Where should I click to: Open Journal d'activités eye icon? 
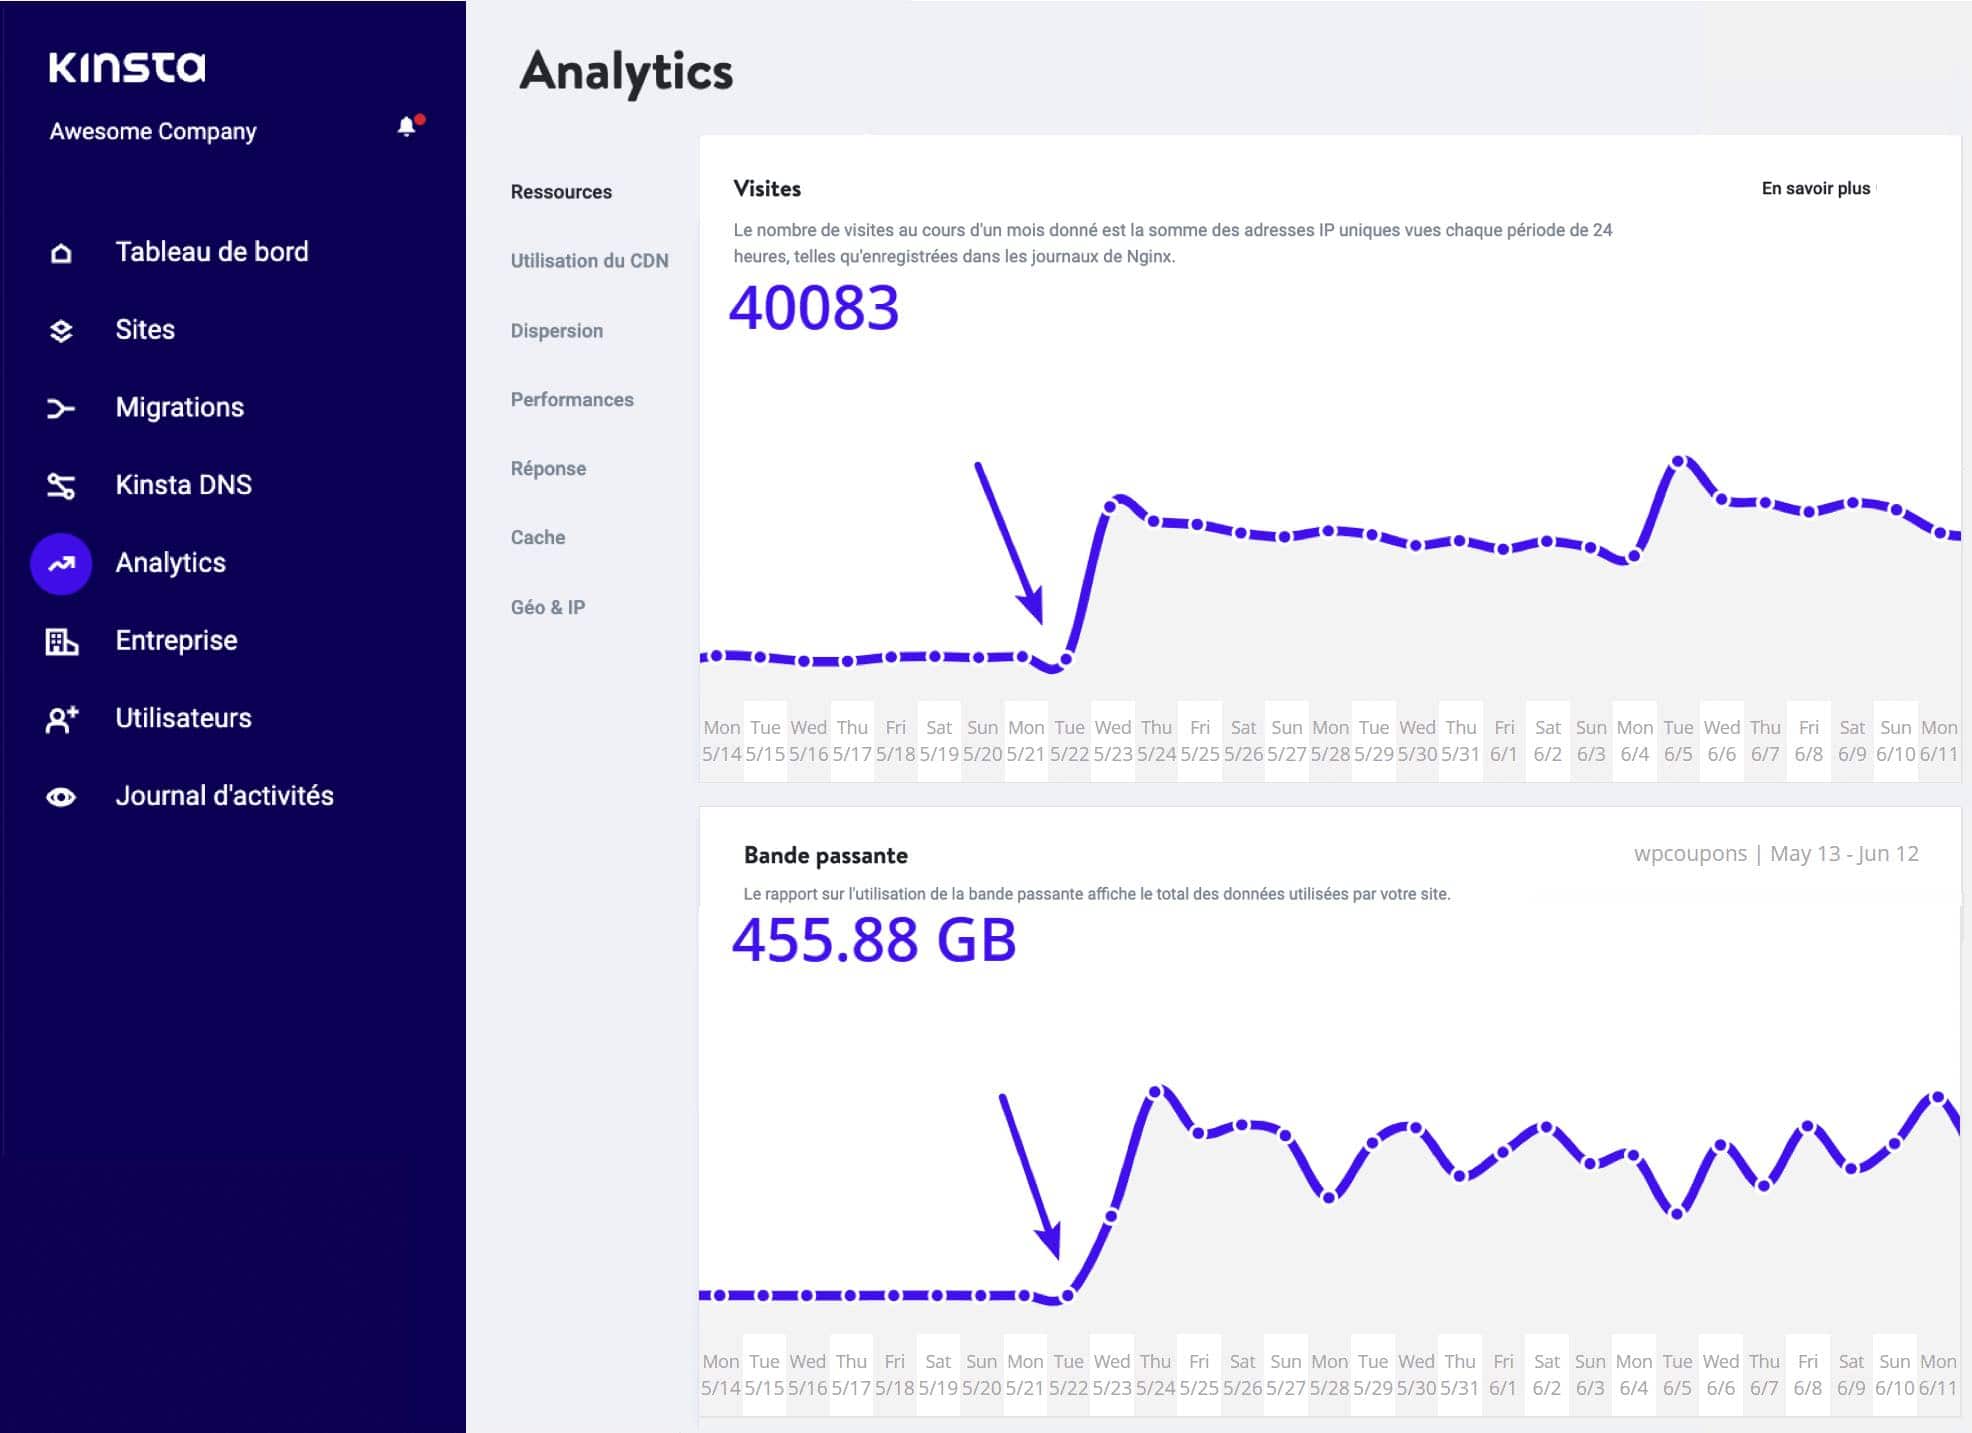pyautogui.click(x=60, y=796)
